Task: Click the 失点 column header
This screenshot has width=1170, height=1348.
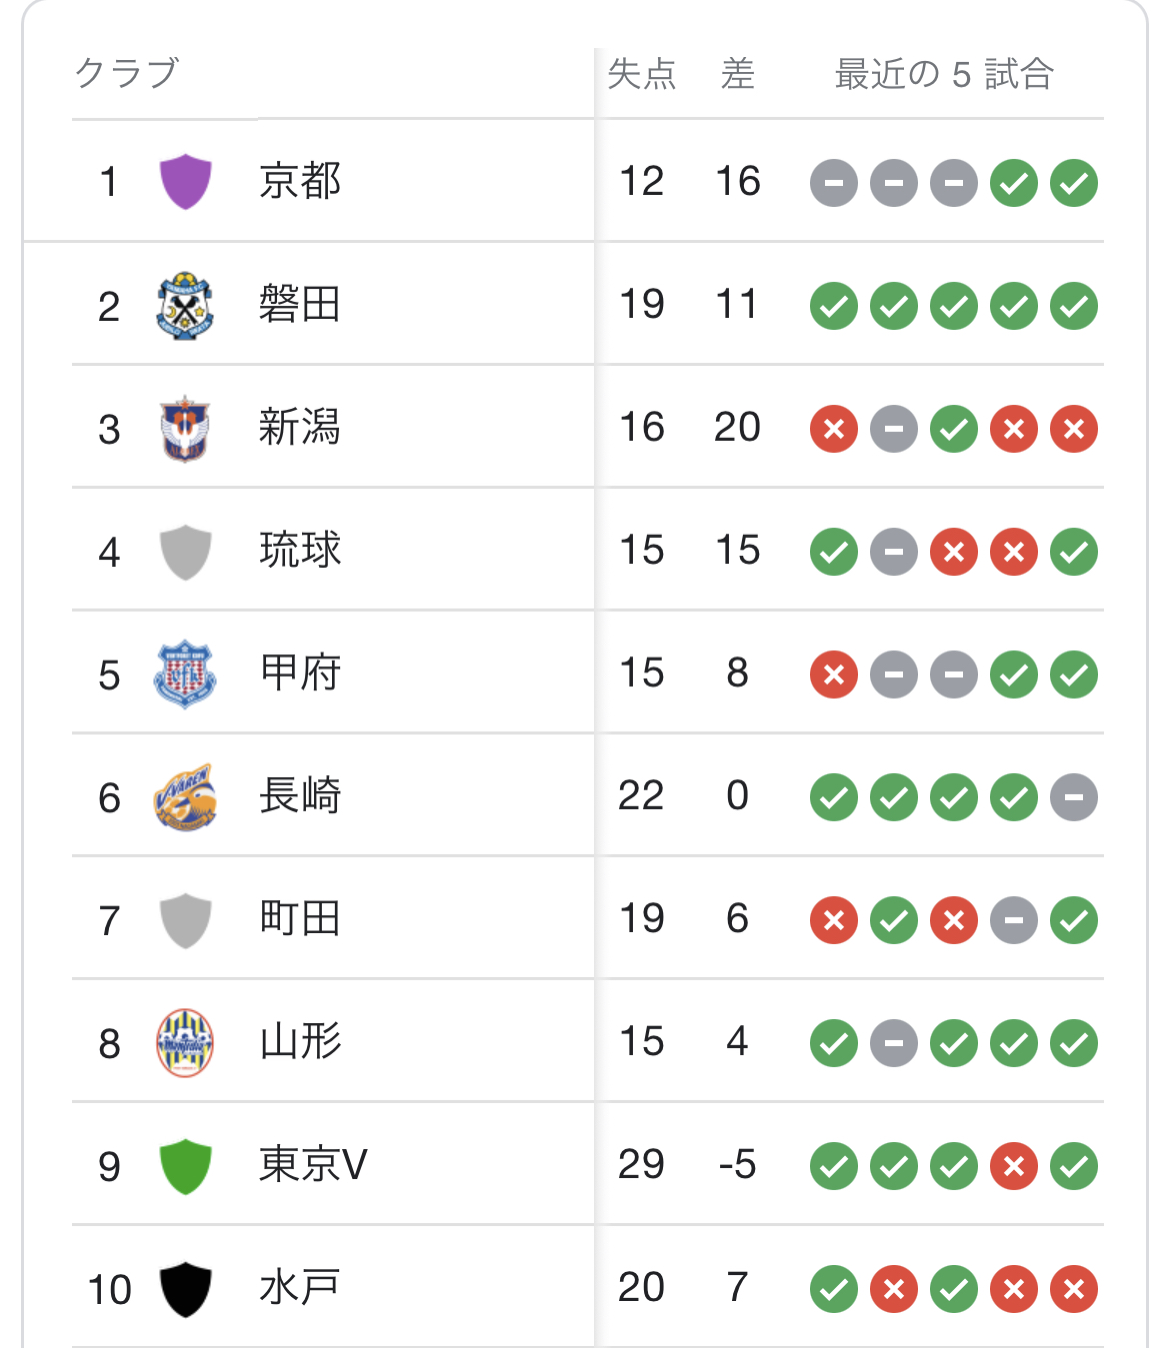Action: 641,74
